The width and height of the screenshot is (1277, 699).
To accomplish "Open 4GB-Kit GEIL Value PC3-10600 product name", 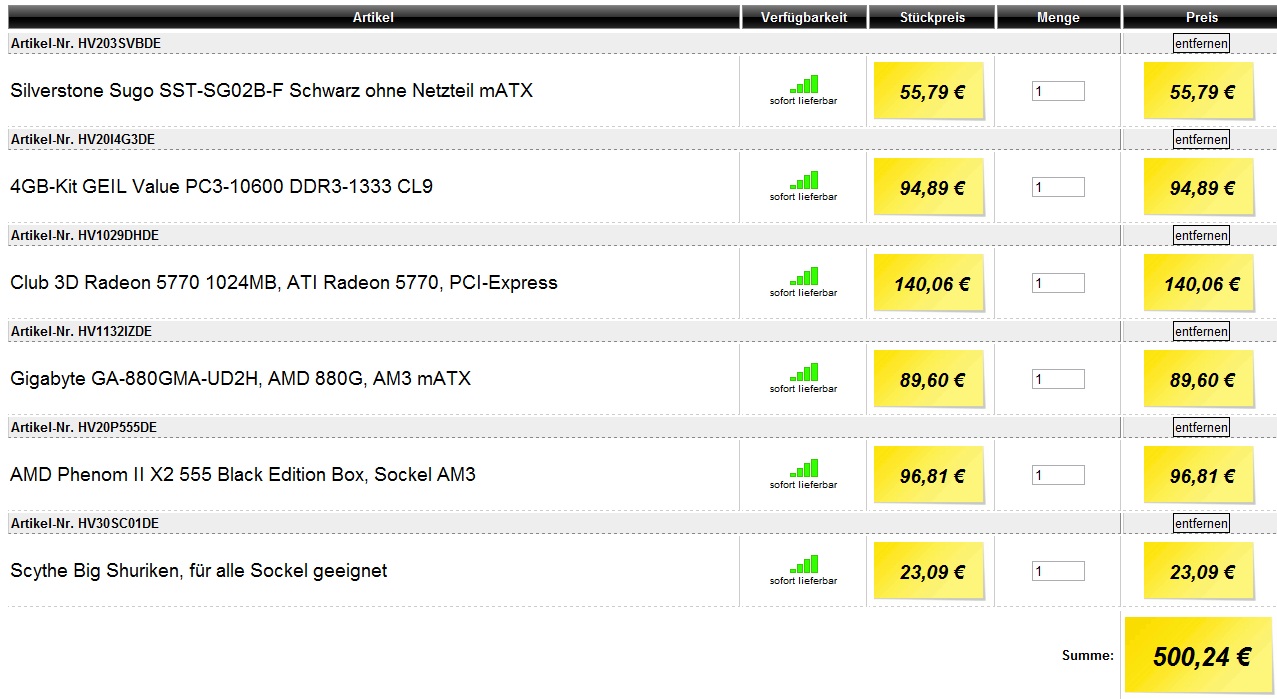I will pos(221,187).
